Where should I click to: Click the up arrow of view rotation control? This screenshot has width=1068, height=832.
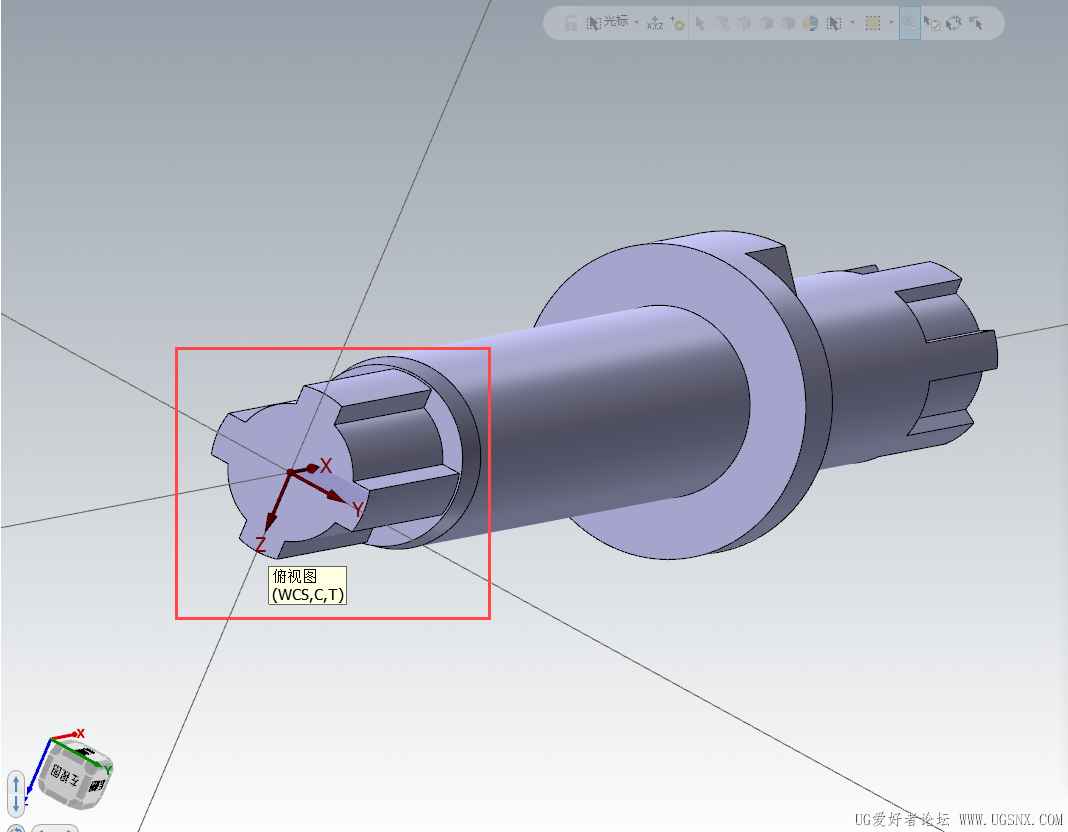pos(16,782)
